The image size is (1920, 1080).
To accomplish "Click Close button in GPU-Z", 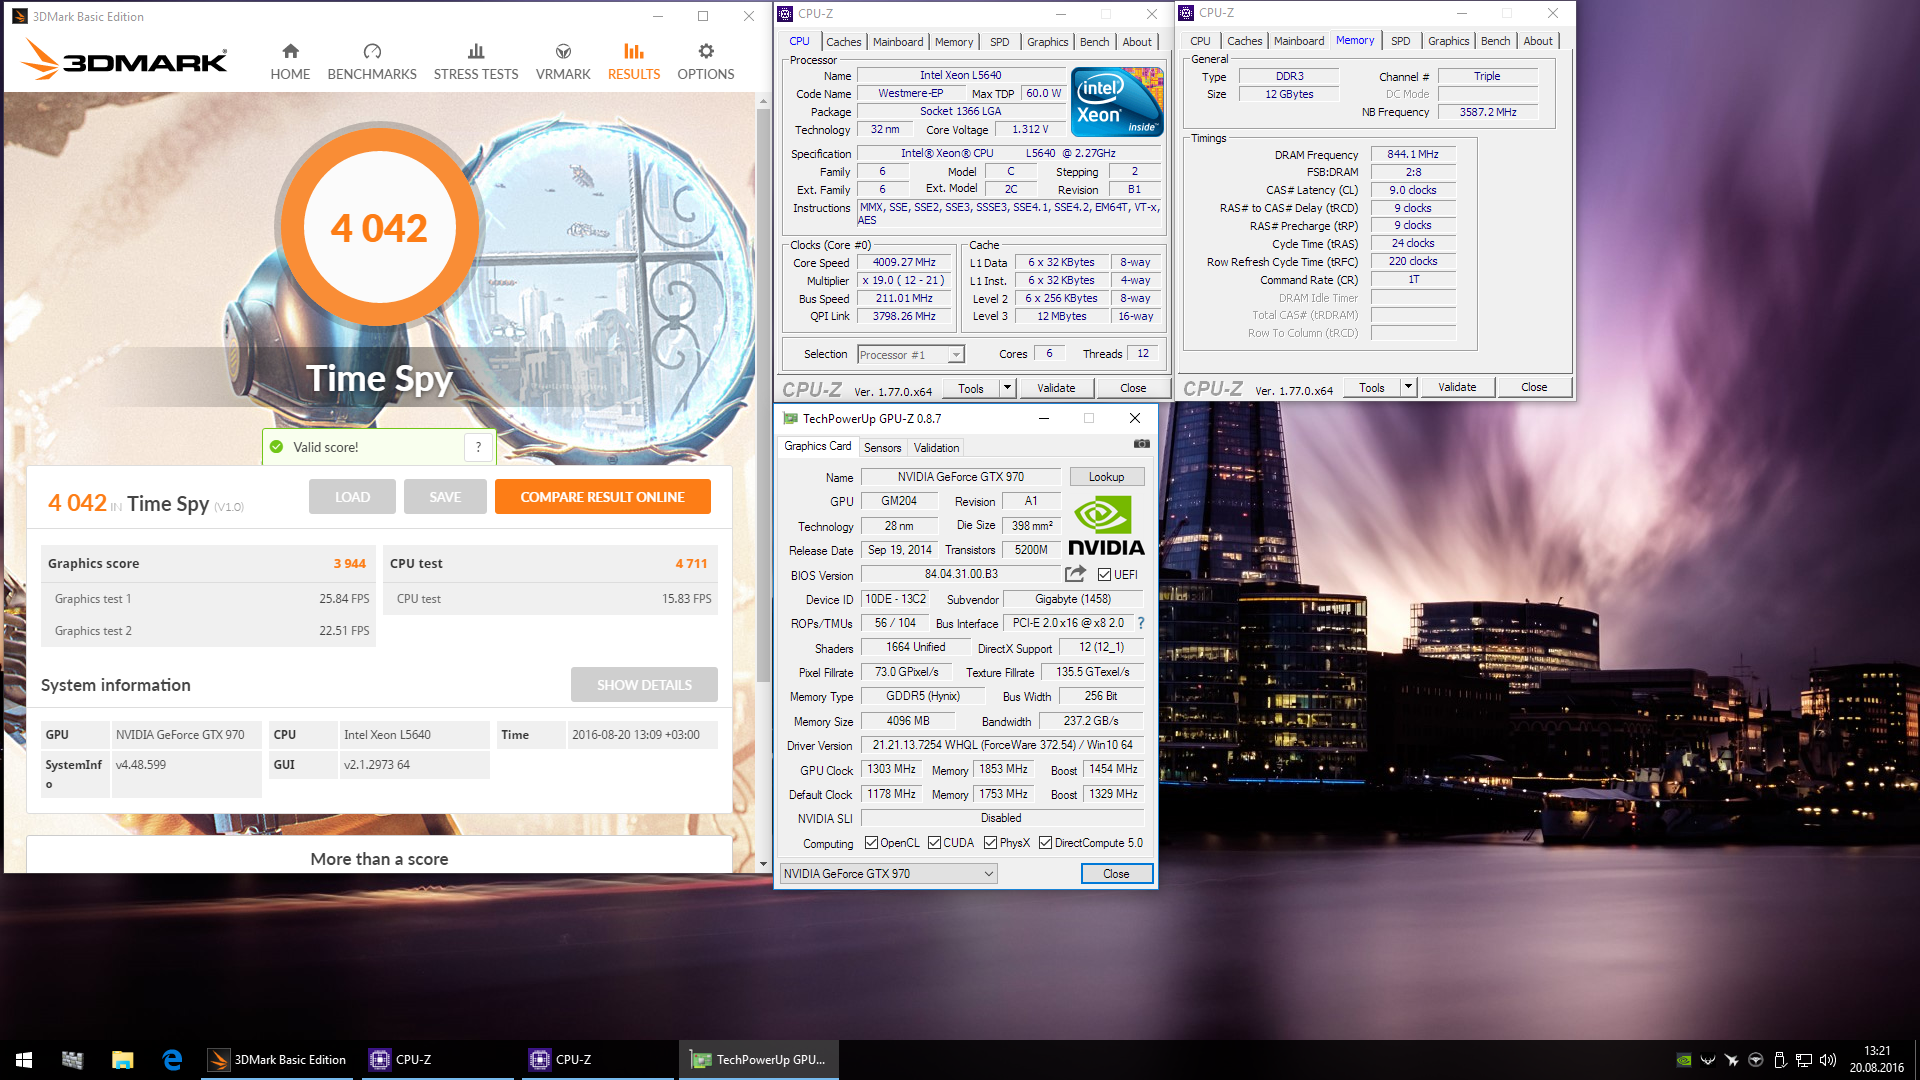I will [1116, 874].
